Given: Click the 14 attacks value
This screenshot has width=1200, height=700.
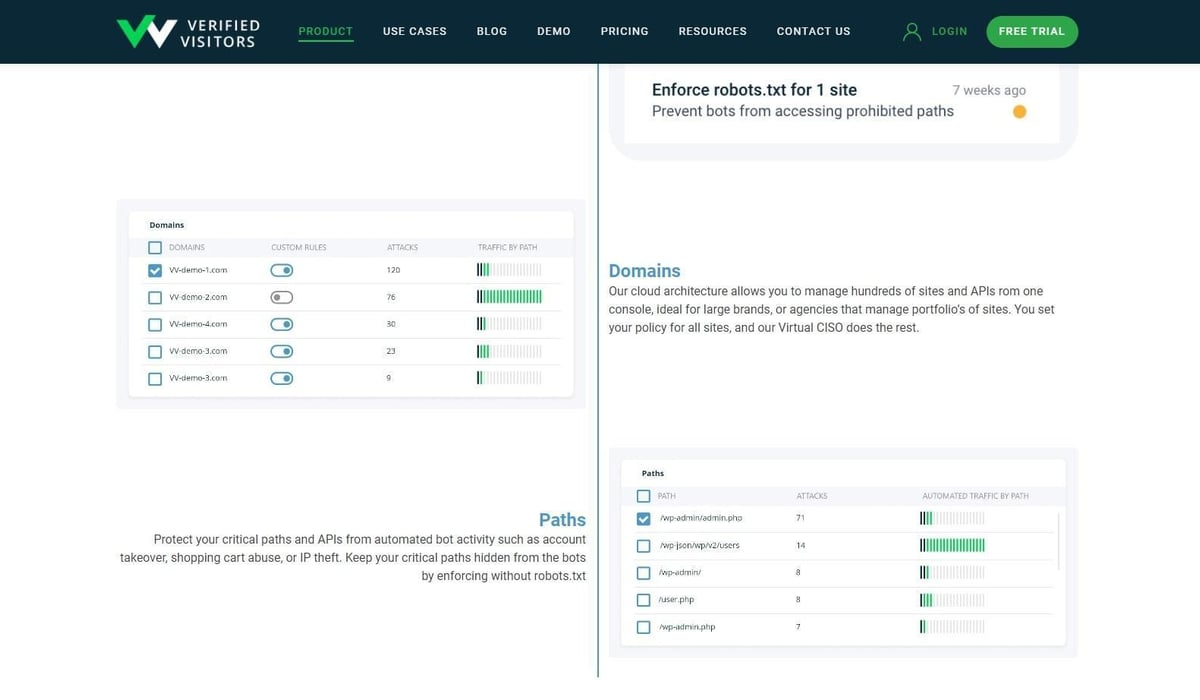Looking at the screenshot, I should pyautogui.click(x=801, y=546).
